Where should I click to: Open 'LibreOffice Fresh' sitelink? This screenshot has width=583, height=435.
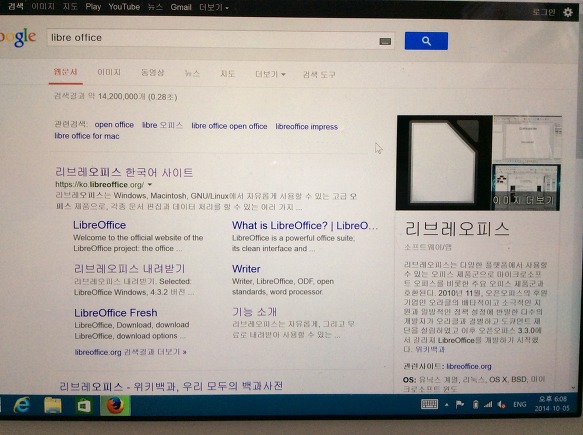pyautogui.click(x=116, y=313)
